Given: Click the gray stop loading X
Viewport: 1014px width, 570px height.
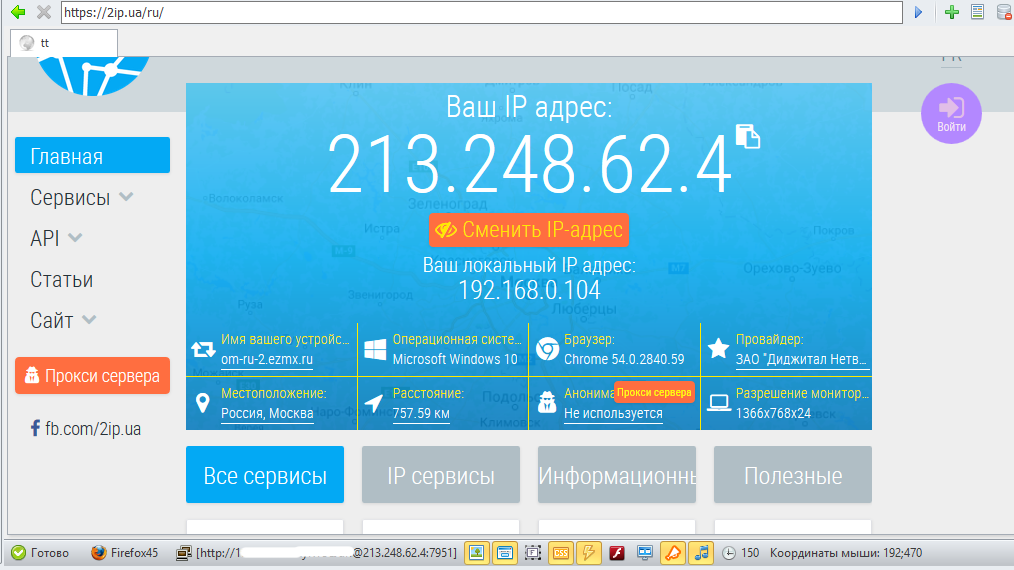Looking at the screenshot, I should 43,12.
